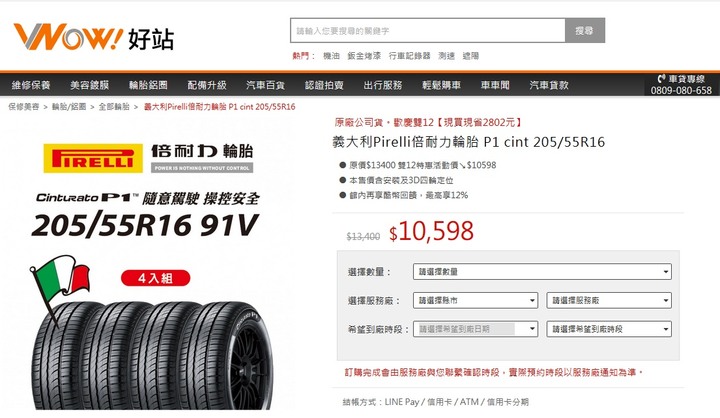
Task: Click into the keyword search input field
Action: (x=428, y=31)
